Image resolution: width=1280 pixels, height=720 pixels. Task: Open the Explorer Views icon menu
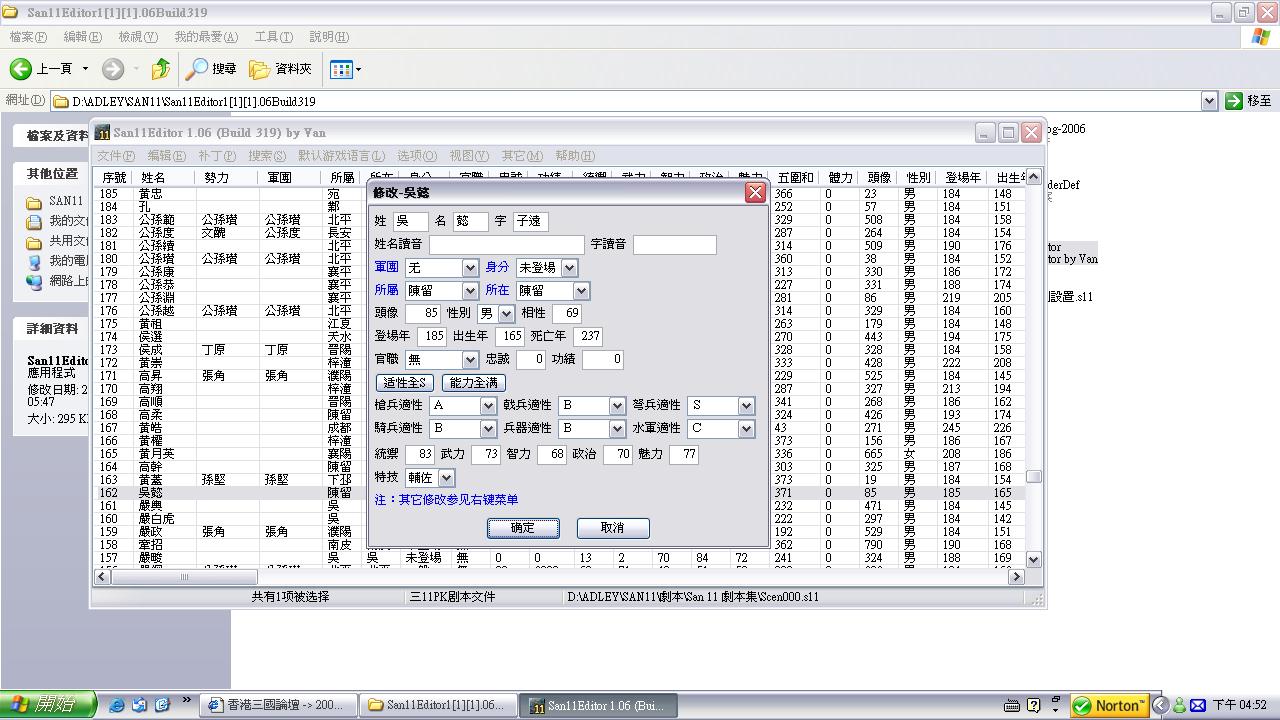tap(345, 69)
